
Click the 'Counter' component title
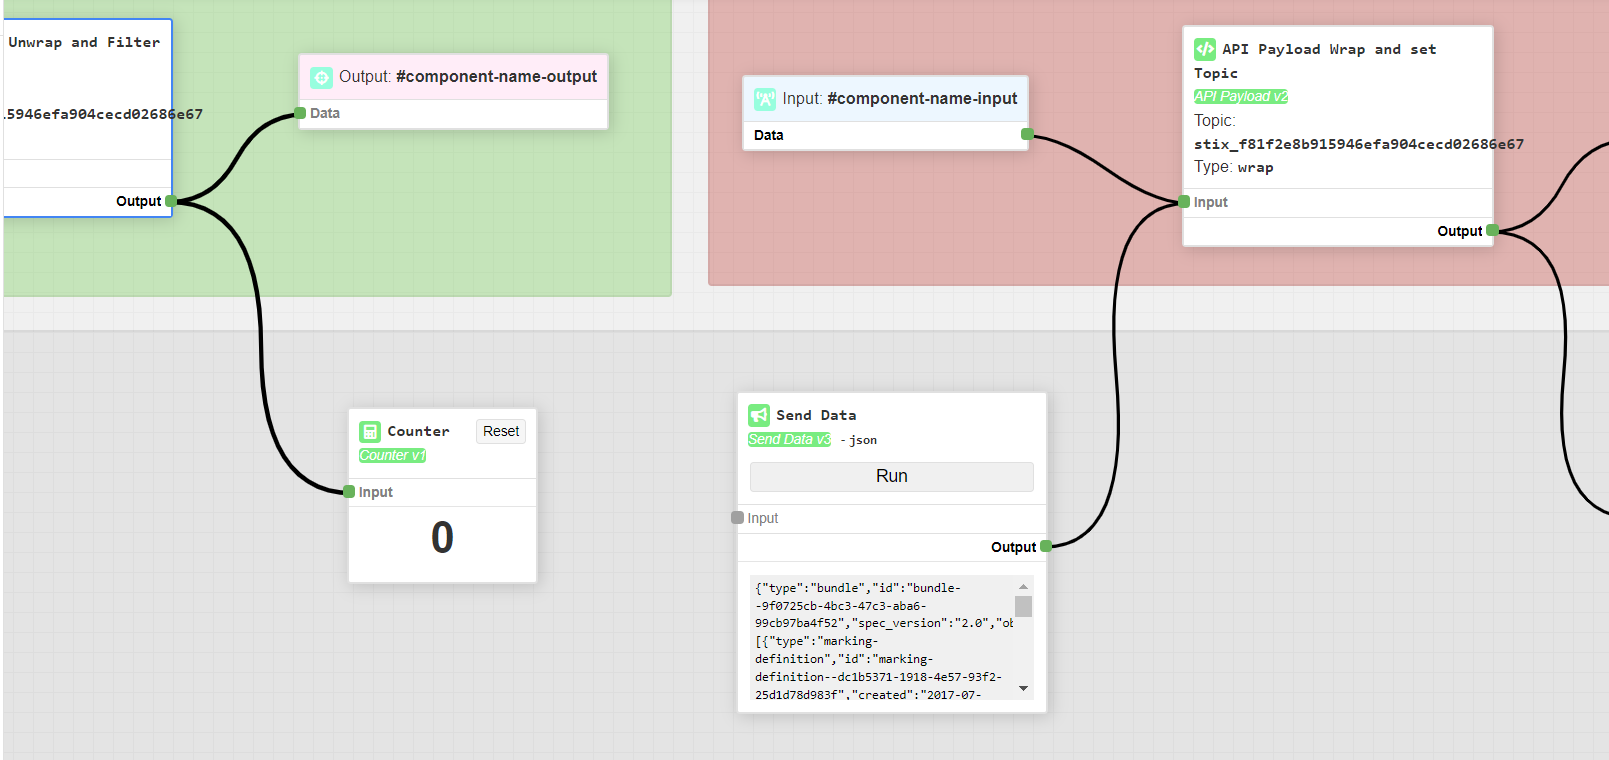click(x=418, y=431)
